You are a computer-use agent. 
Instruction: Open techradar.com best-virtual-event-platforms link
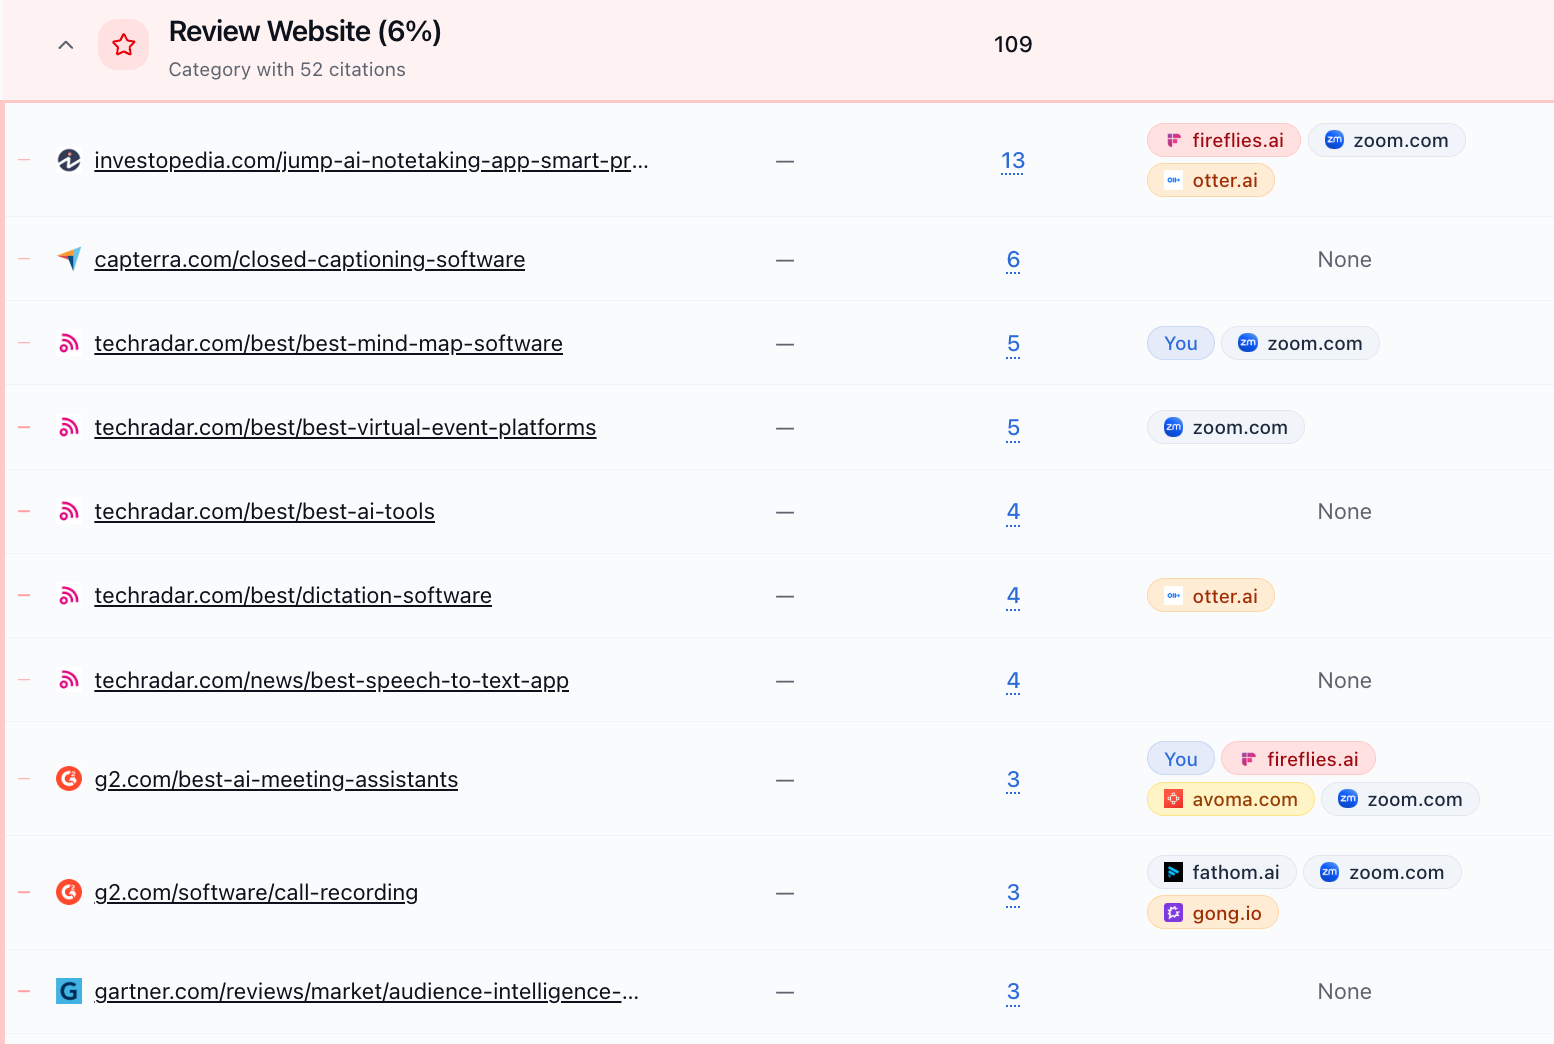[345, 427]
